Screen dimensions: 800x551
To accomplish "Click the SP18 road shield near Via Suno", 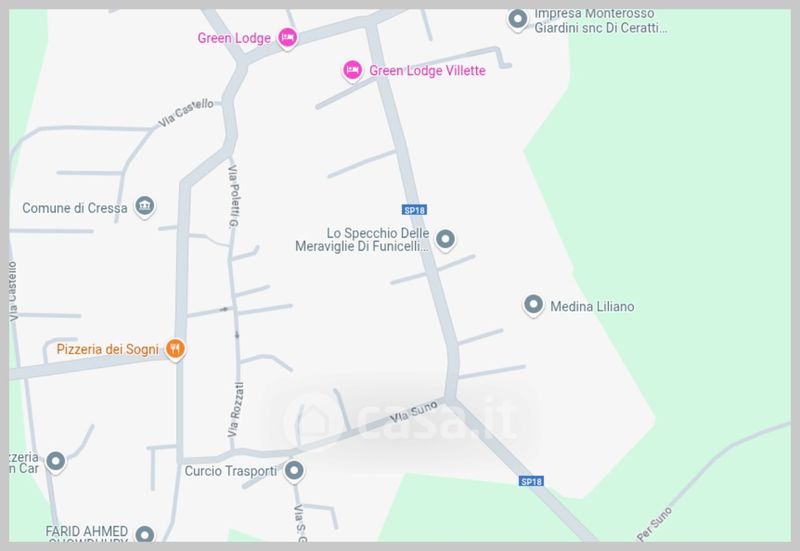I will click(x=531, y=481).
